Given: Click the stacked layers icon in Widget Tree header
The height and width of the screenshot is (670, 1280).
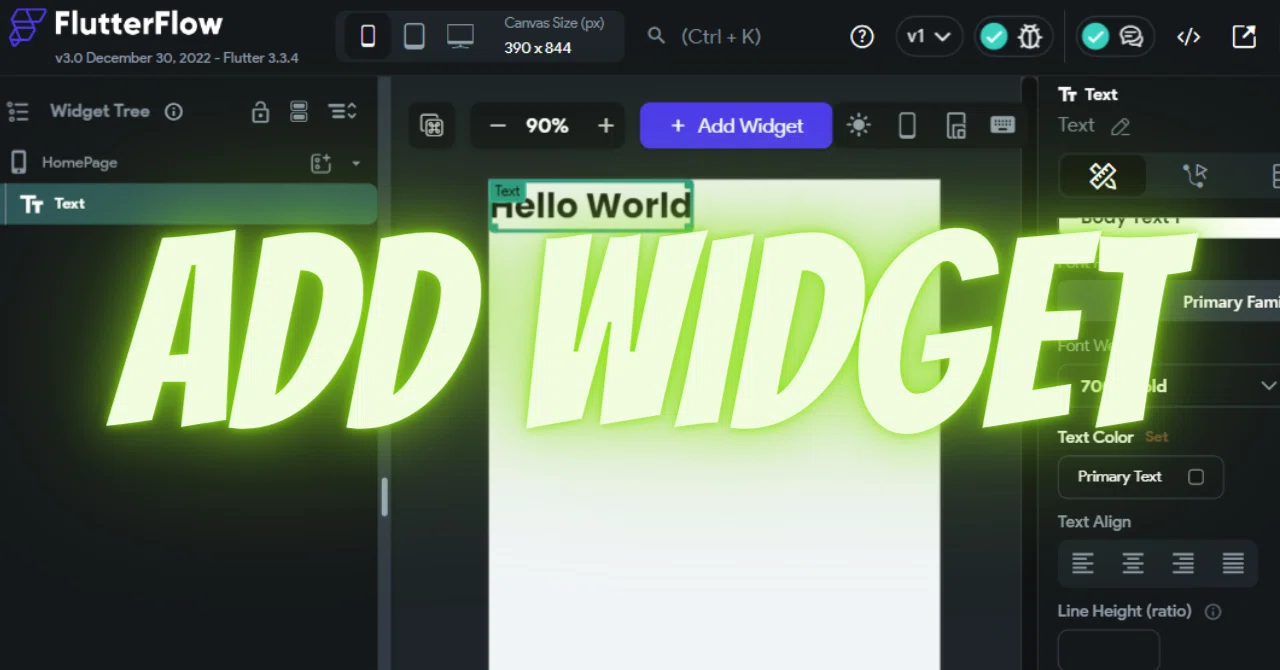Looking at the screenshot, I should pyautogui.click(x=299, y=111).
